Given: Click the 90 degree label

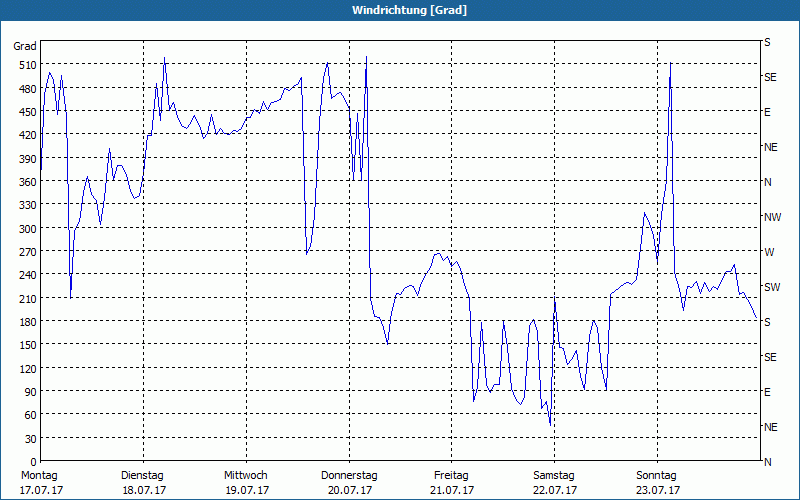Looking at the screenshot, I should (31, 392).
